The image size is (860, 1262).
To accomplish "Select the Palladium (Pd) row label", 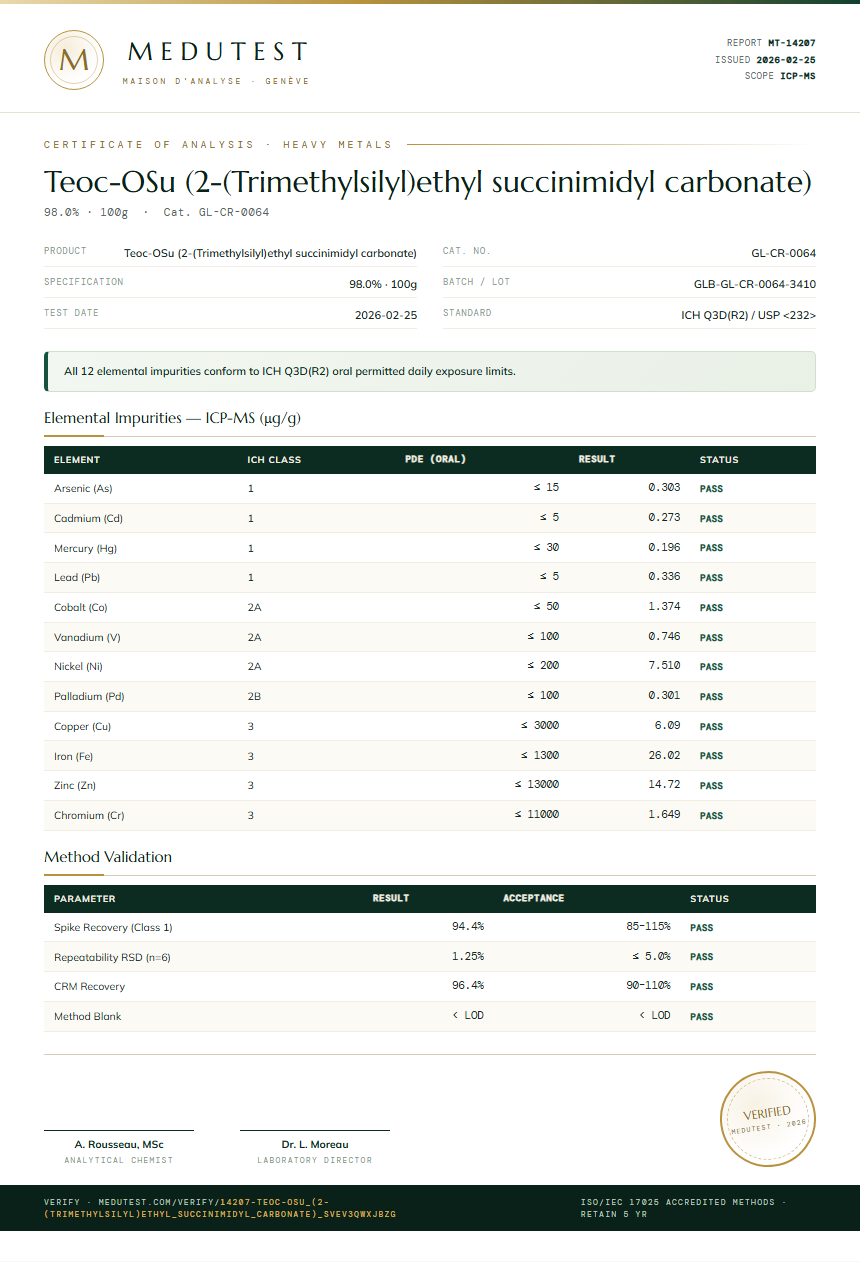I will pos(89,697).
